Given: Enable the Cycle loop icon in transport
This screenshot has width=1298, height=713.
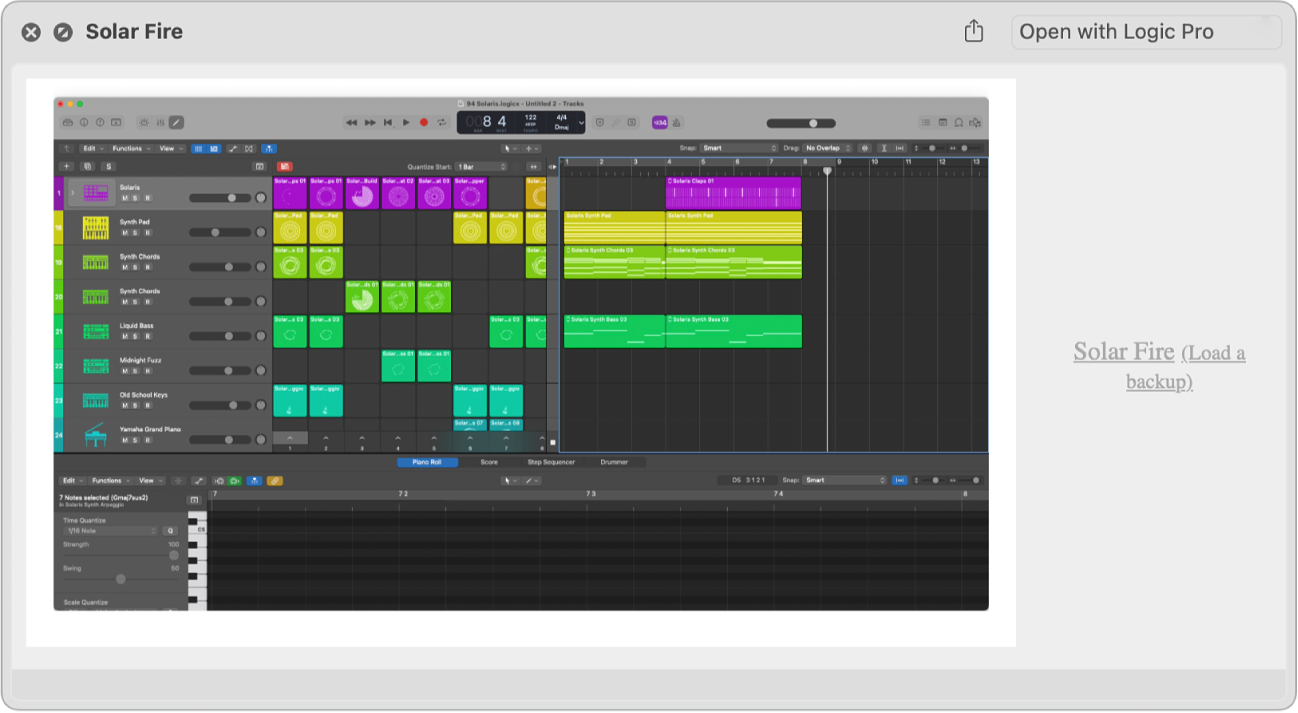Looking at the screenshot, I should (441, 122).
